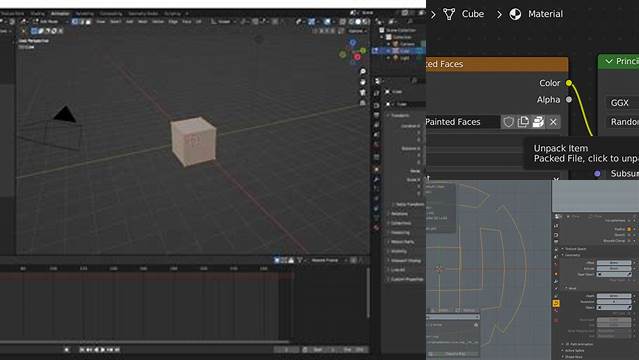The image size is (639, 360).
Task: Open the Random Walk subsurface dropdown
Action: click(x=623, y=122)
